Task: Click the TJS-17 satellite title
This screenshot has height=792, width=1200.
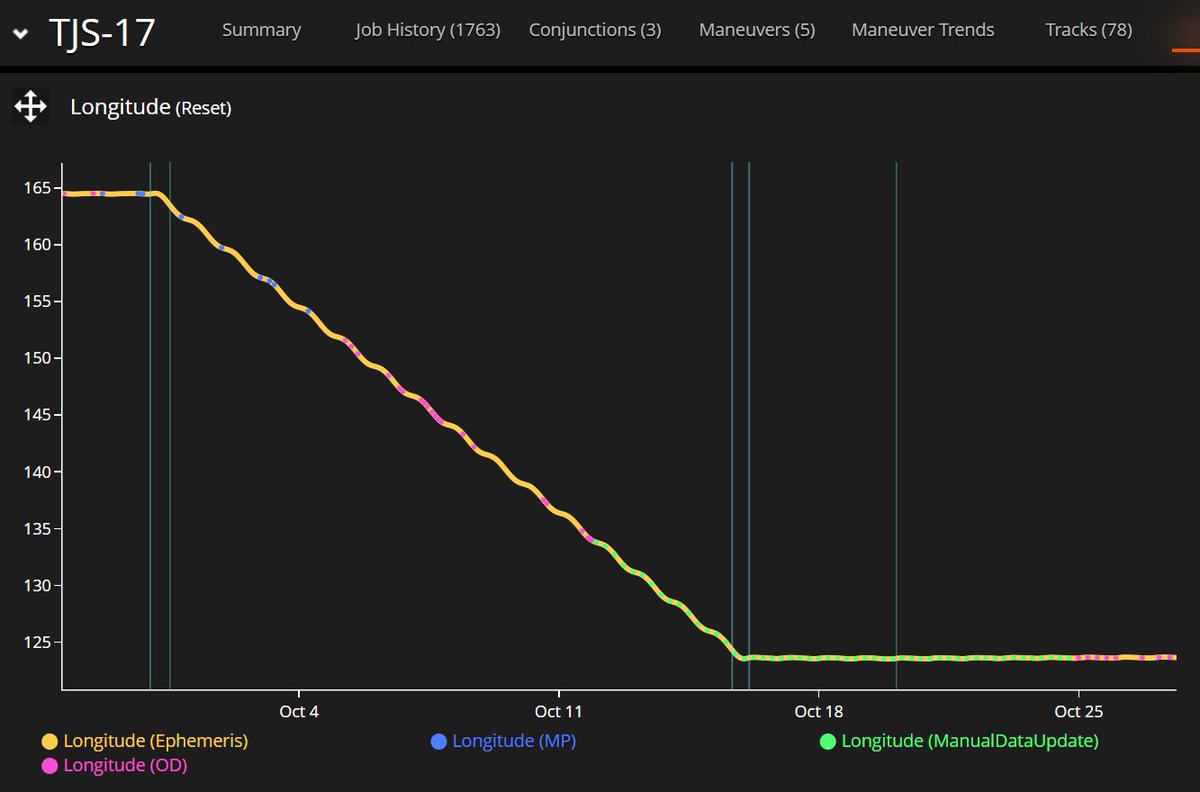Action: pyautogui.click(x=102, y=33)
